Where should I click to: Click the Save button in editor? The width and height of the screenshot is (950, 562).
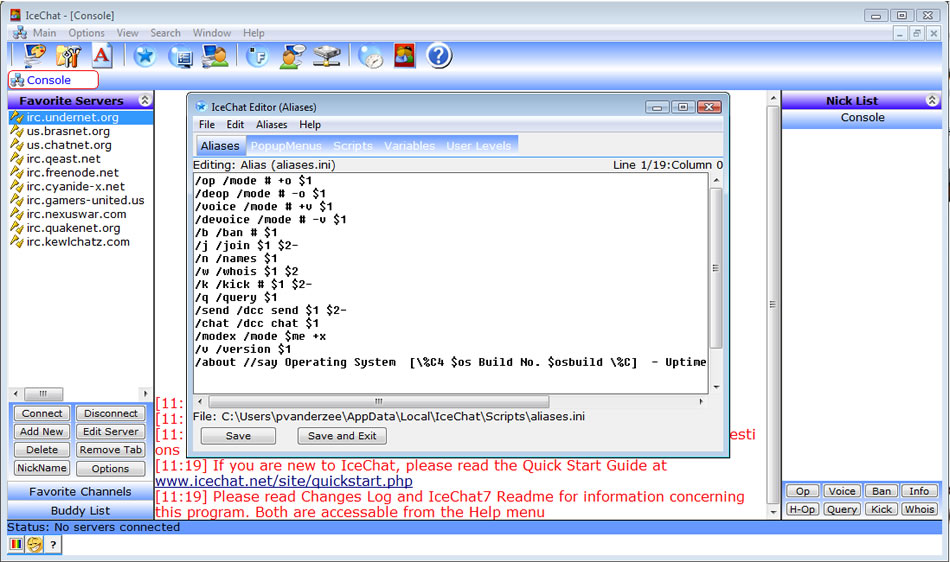238,435
